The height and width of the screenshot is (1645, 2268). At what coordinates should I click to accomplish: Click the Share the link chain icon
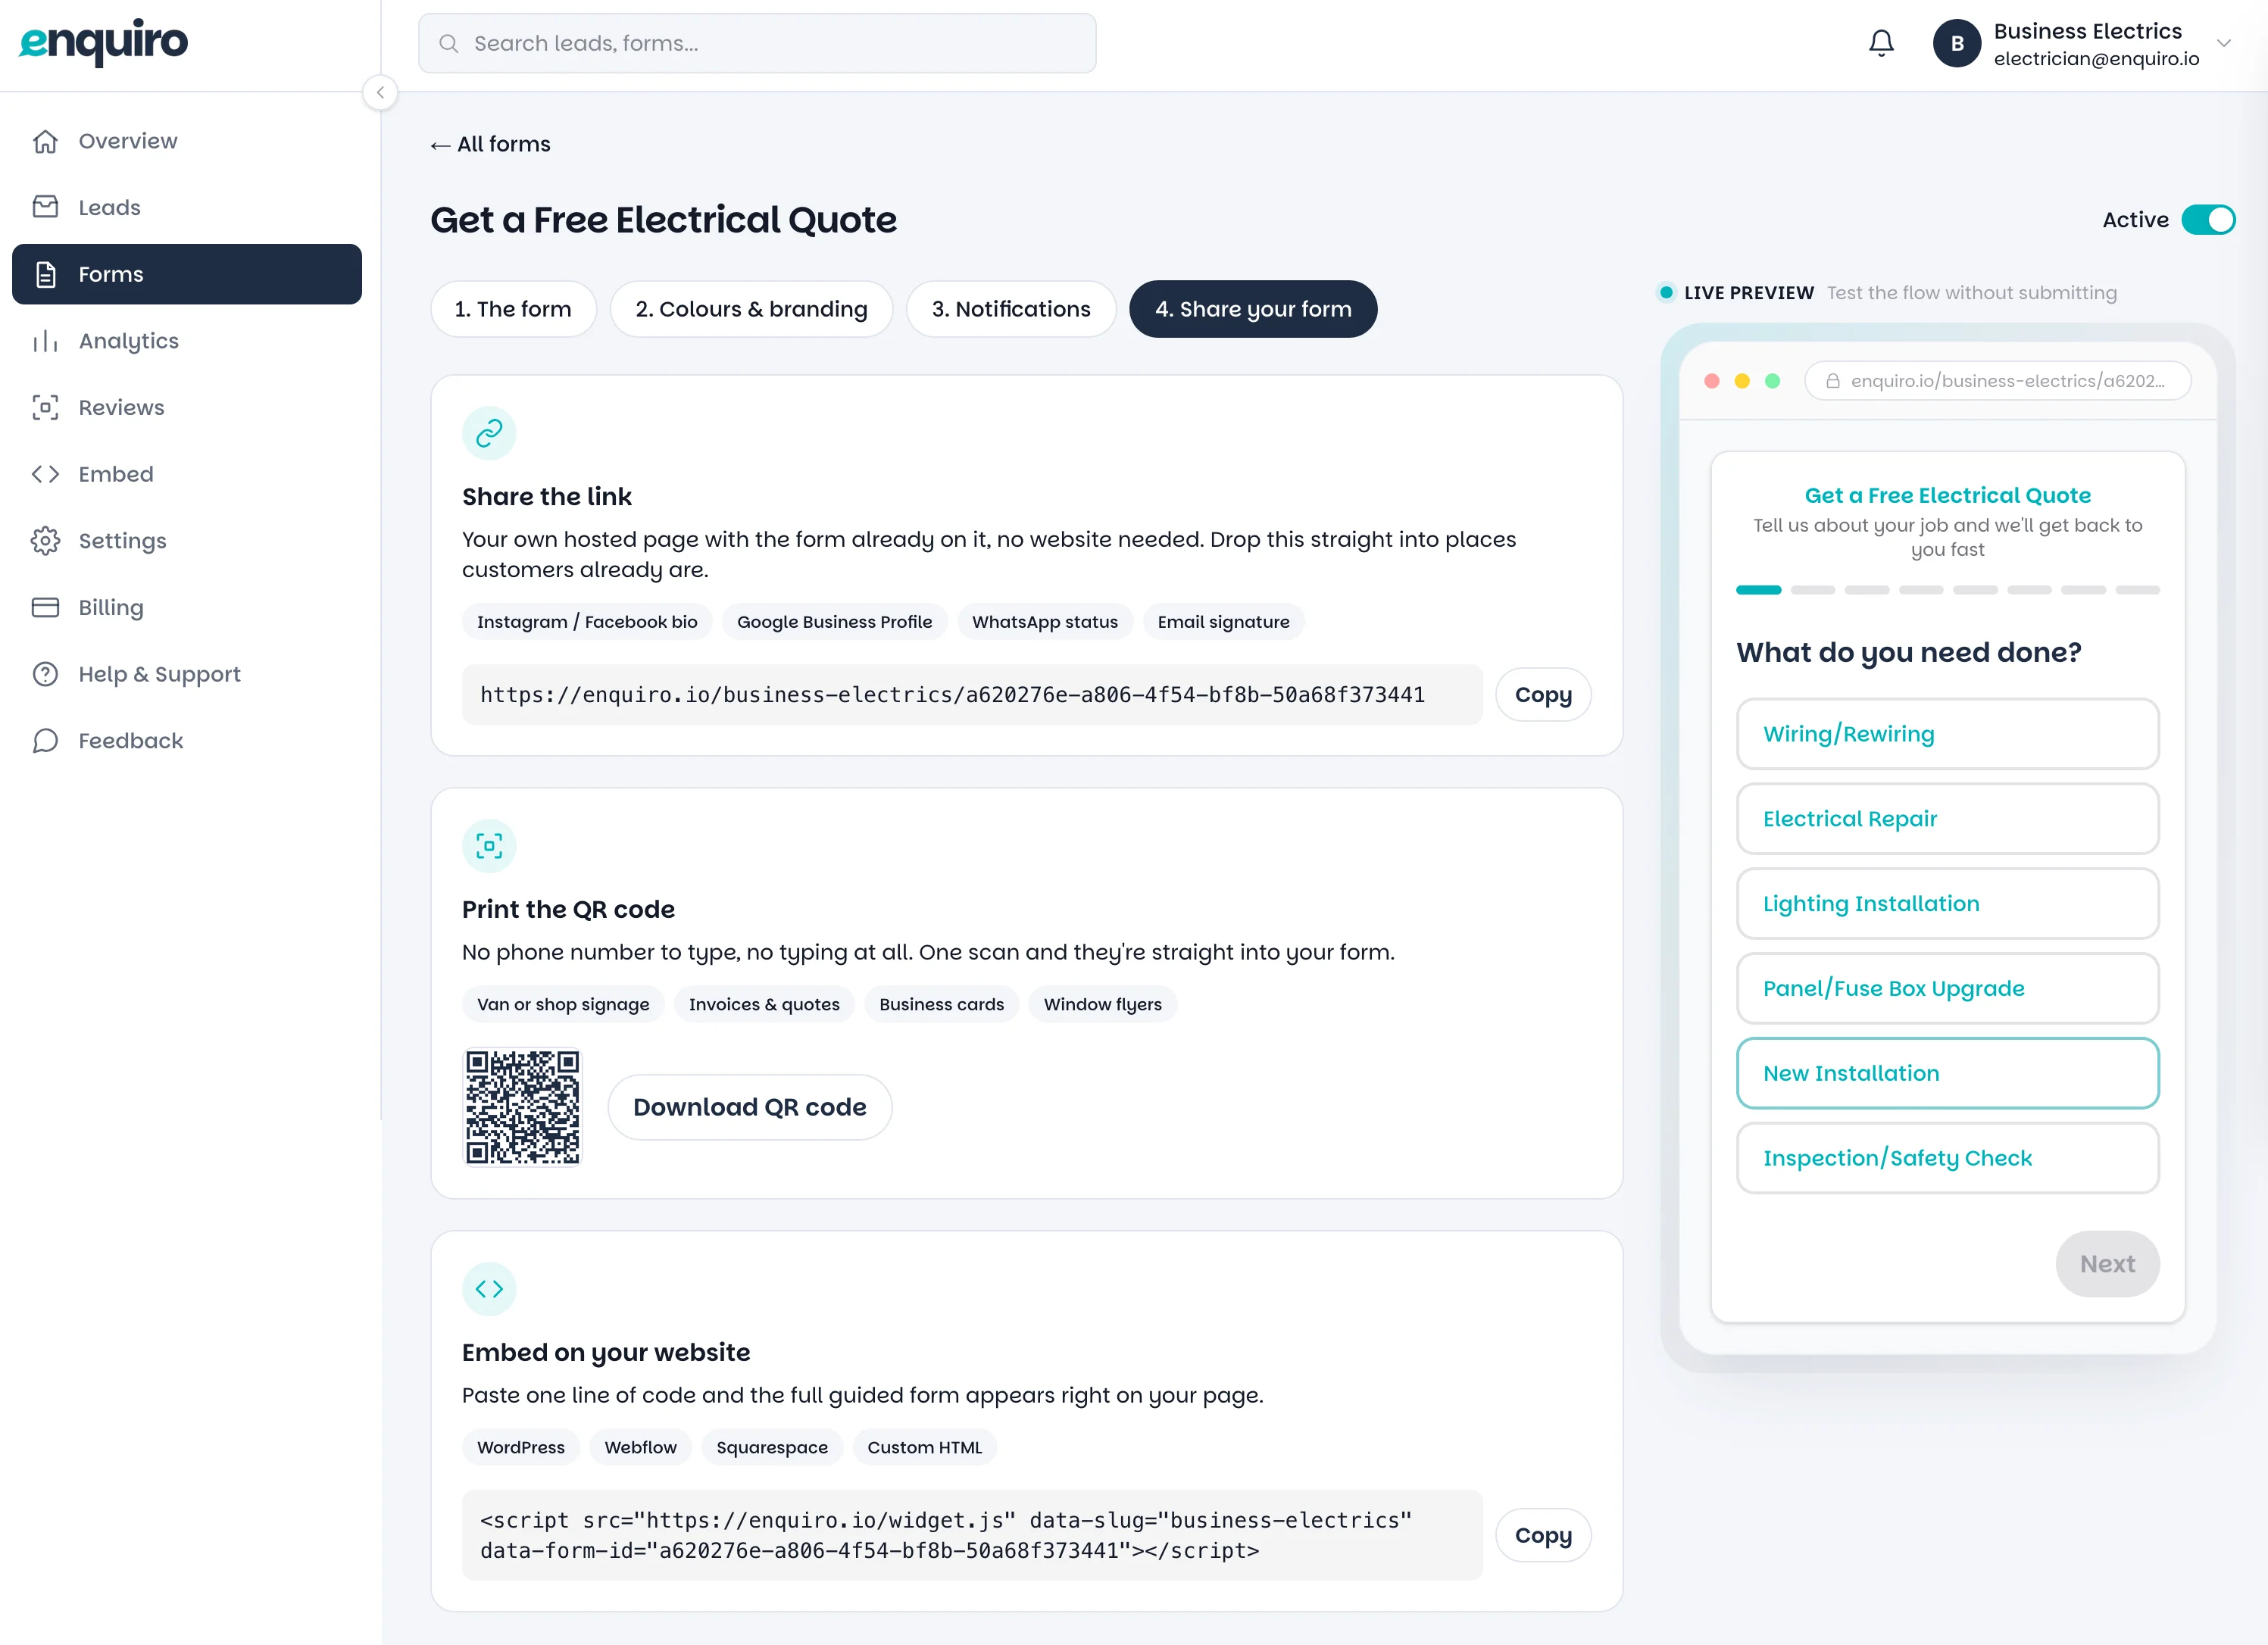pyautogui.click(x=489, y=433)
